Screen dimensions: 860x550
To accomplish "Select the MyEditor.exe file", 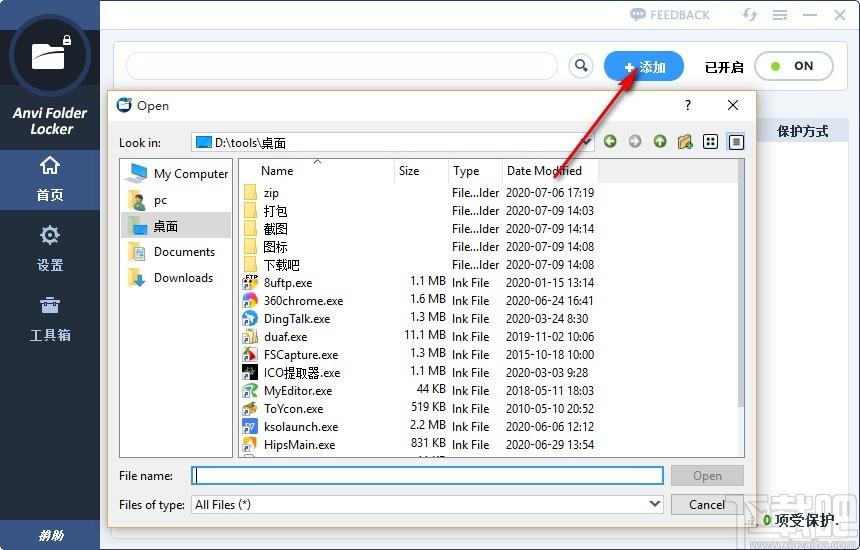I will coord(298,391).
